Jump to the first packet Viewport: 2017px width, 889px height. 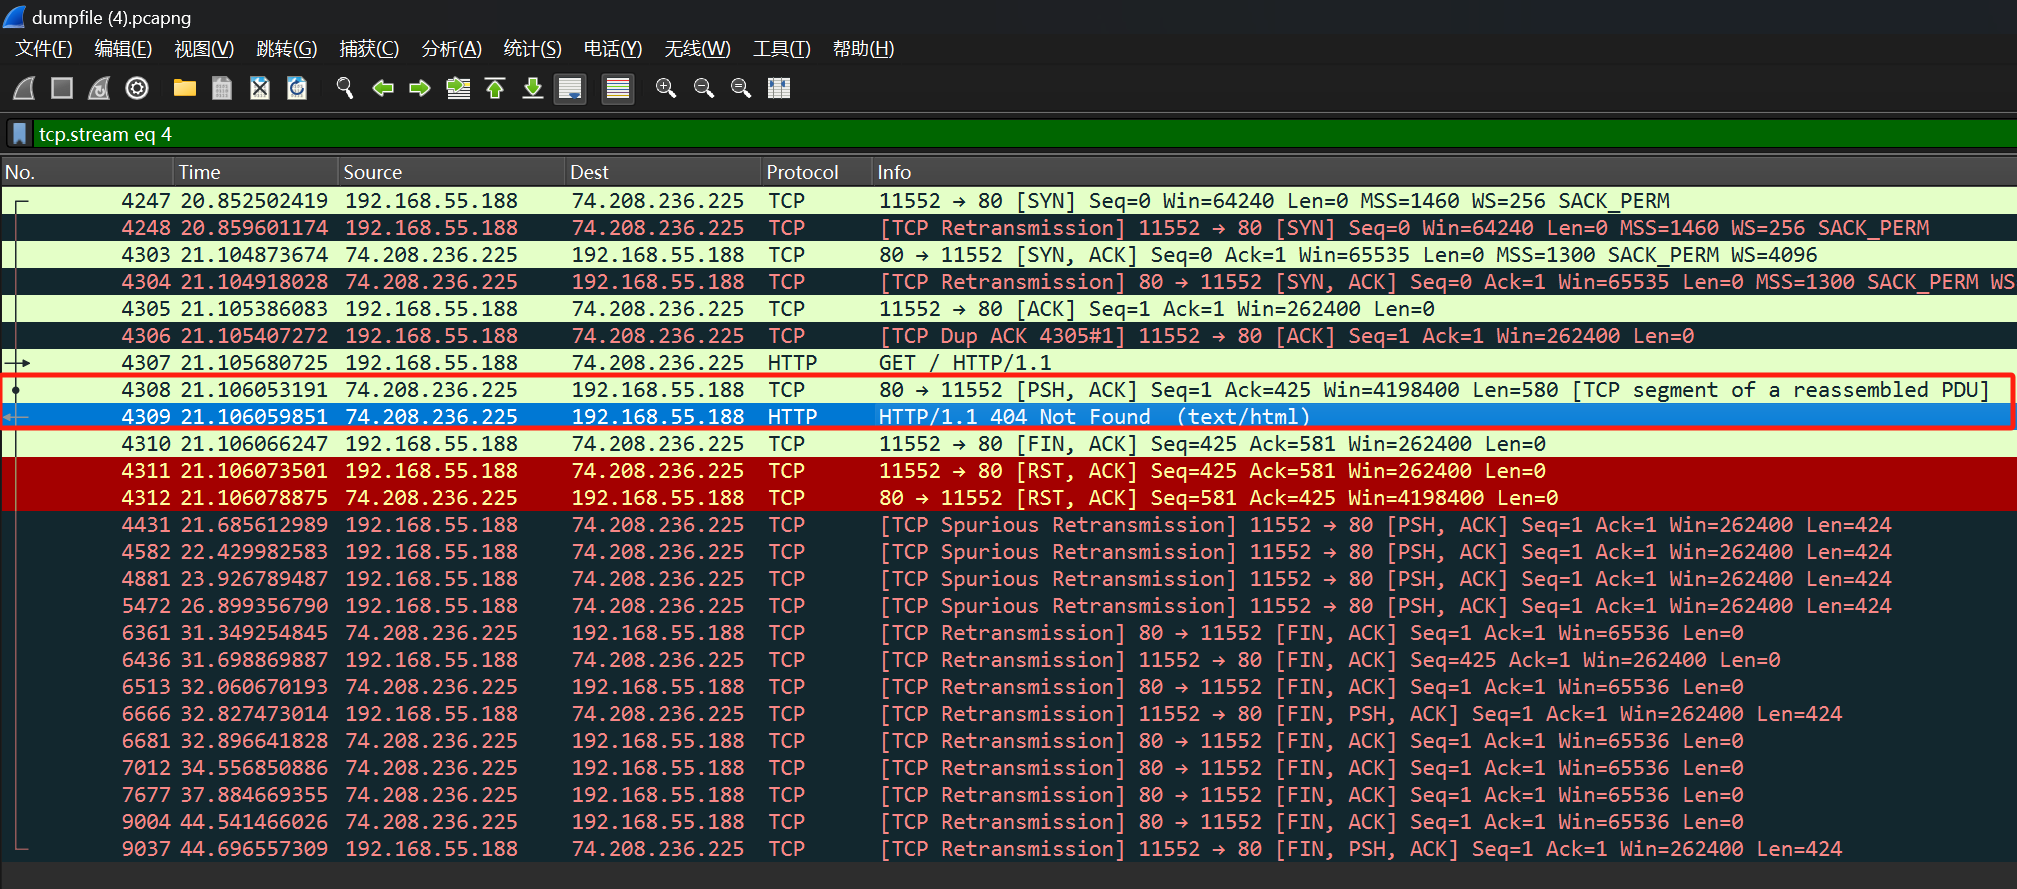(x=495, y=89)
